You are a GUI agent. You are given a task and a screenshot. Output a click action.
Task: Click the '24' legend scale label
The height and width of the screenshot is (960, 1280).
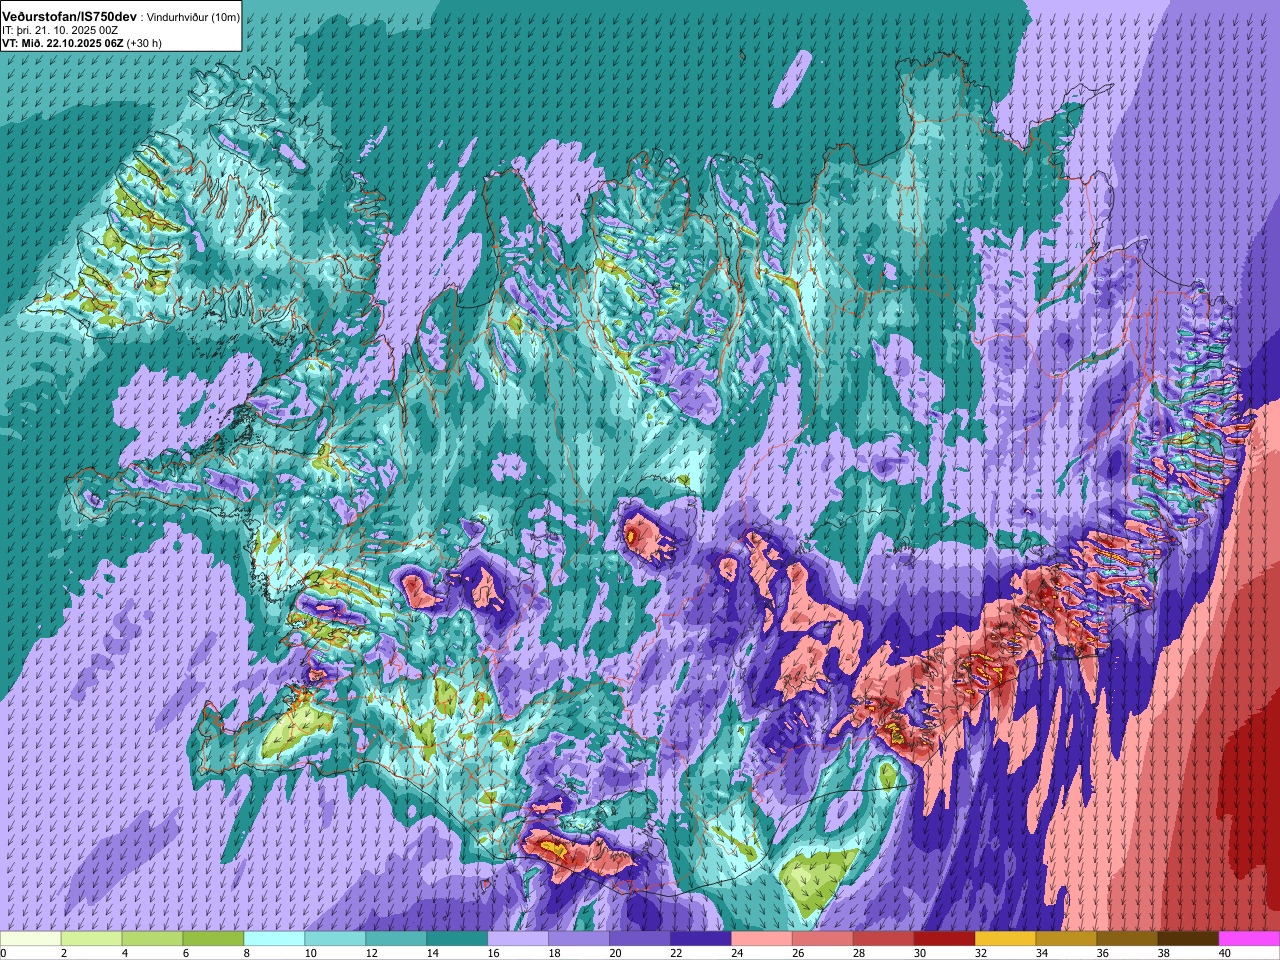click(738, 953)
